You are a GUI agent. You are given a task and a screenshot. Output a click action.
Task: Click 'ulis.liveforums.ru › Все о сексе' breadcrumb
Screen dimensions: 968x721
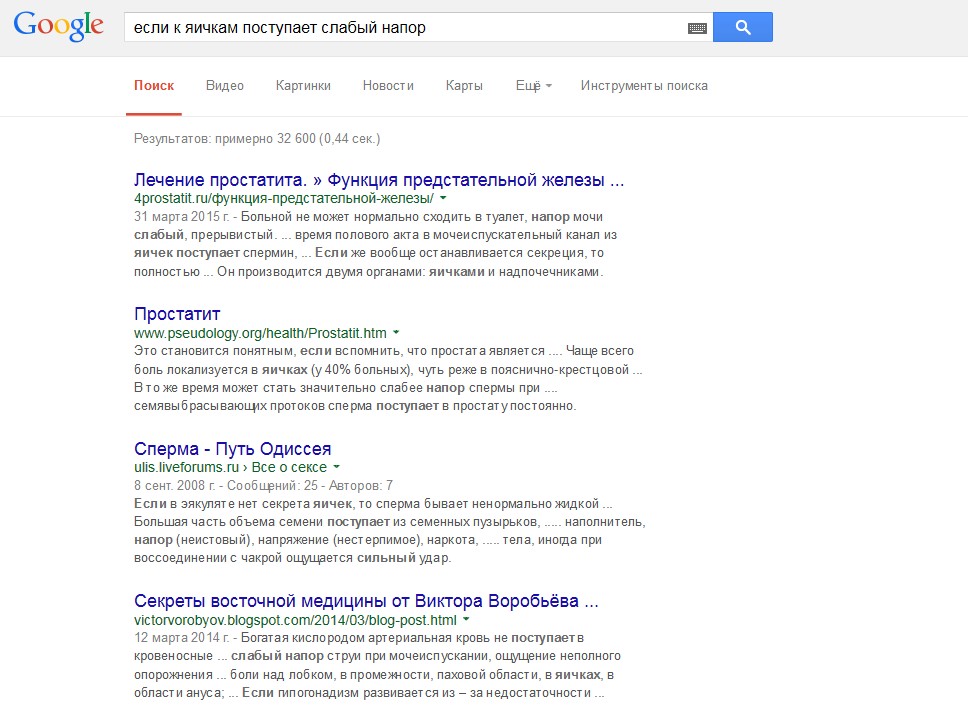tap(230, 467)
